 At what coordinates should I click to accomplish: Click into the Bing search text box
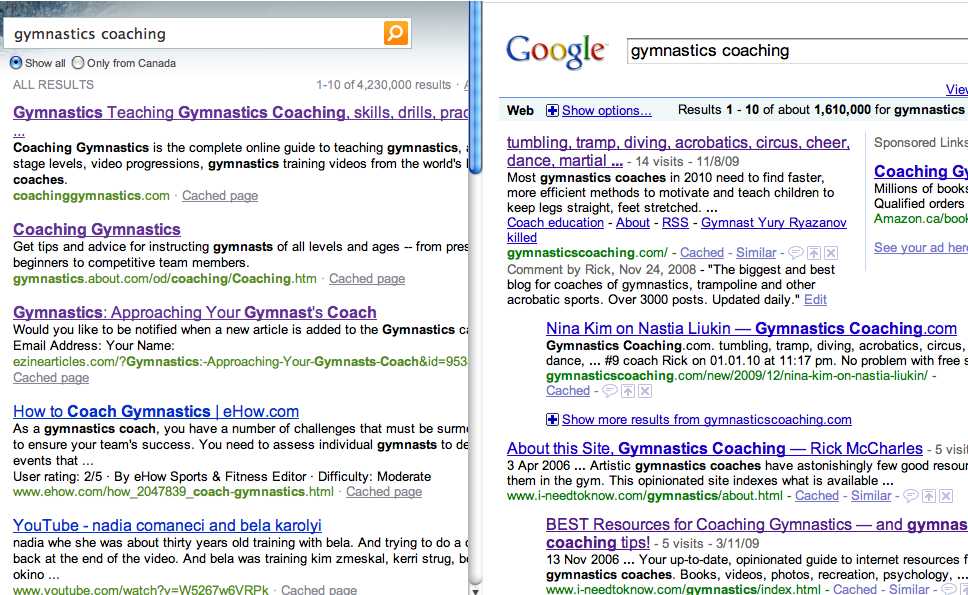pos(195,34)
